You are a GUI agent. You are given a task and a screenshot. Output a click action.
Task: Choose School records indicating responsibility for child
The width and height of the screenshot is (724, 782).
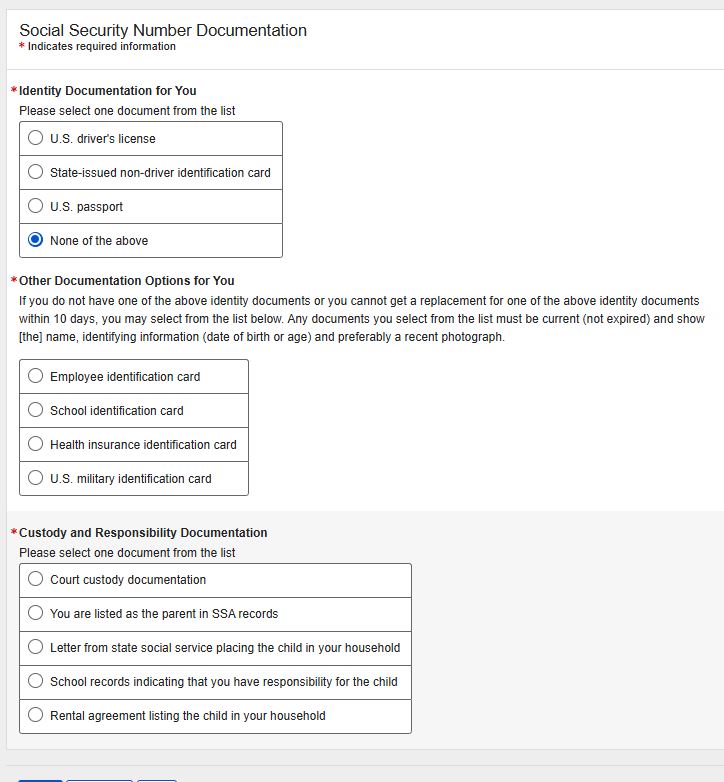click(x=36, y=682)
